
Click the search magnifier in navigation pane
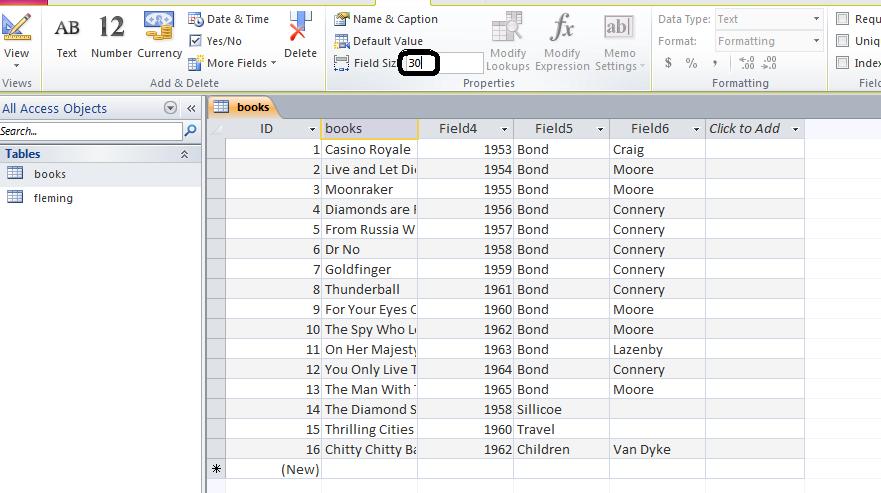190,131
